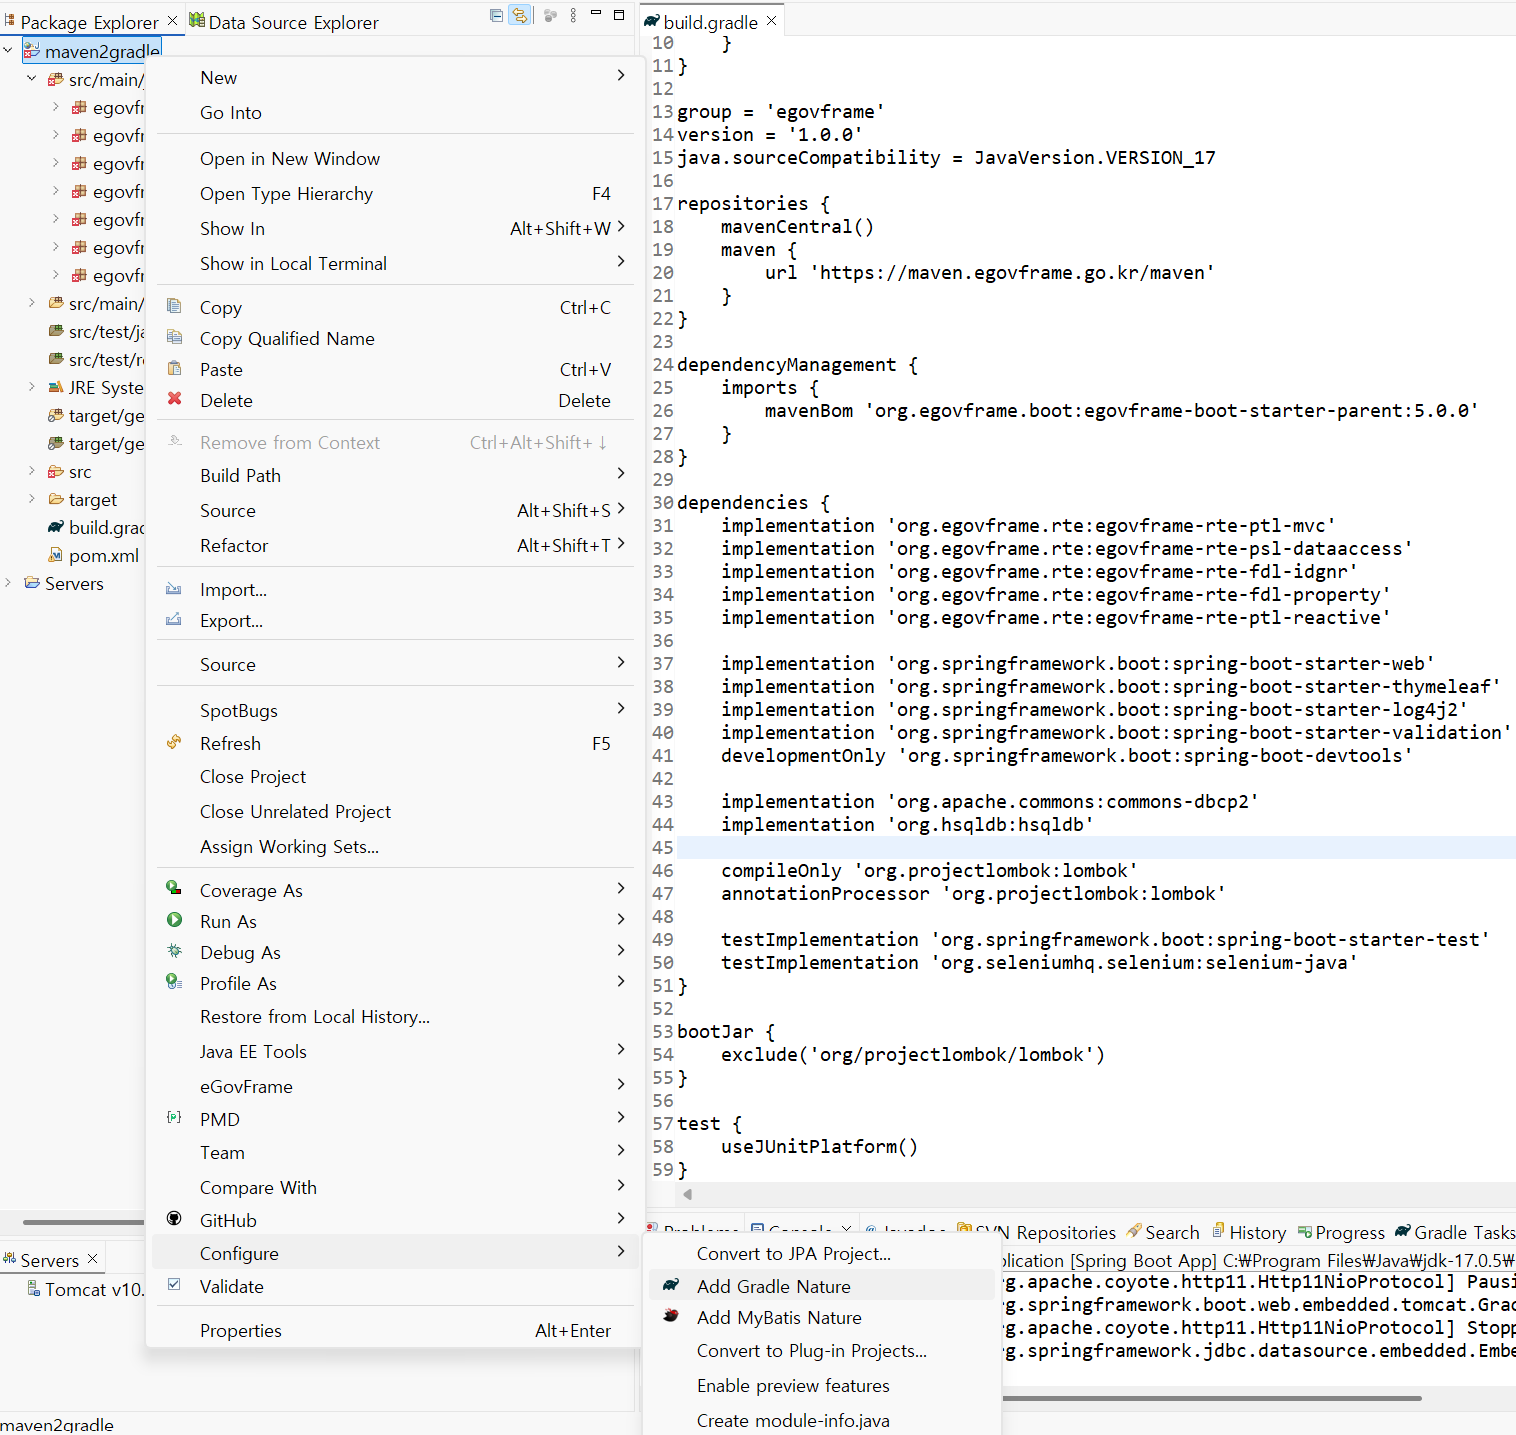Screen dimensions: 1516x1435
Task: Click the Collapse All icon in Package Explorer
Action: pyautogui.click(x=496, y=15)
